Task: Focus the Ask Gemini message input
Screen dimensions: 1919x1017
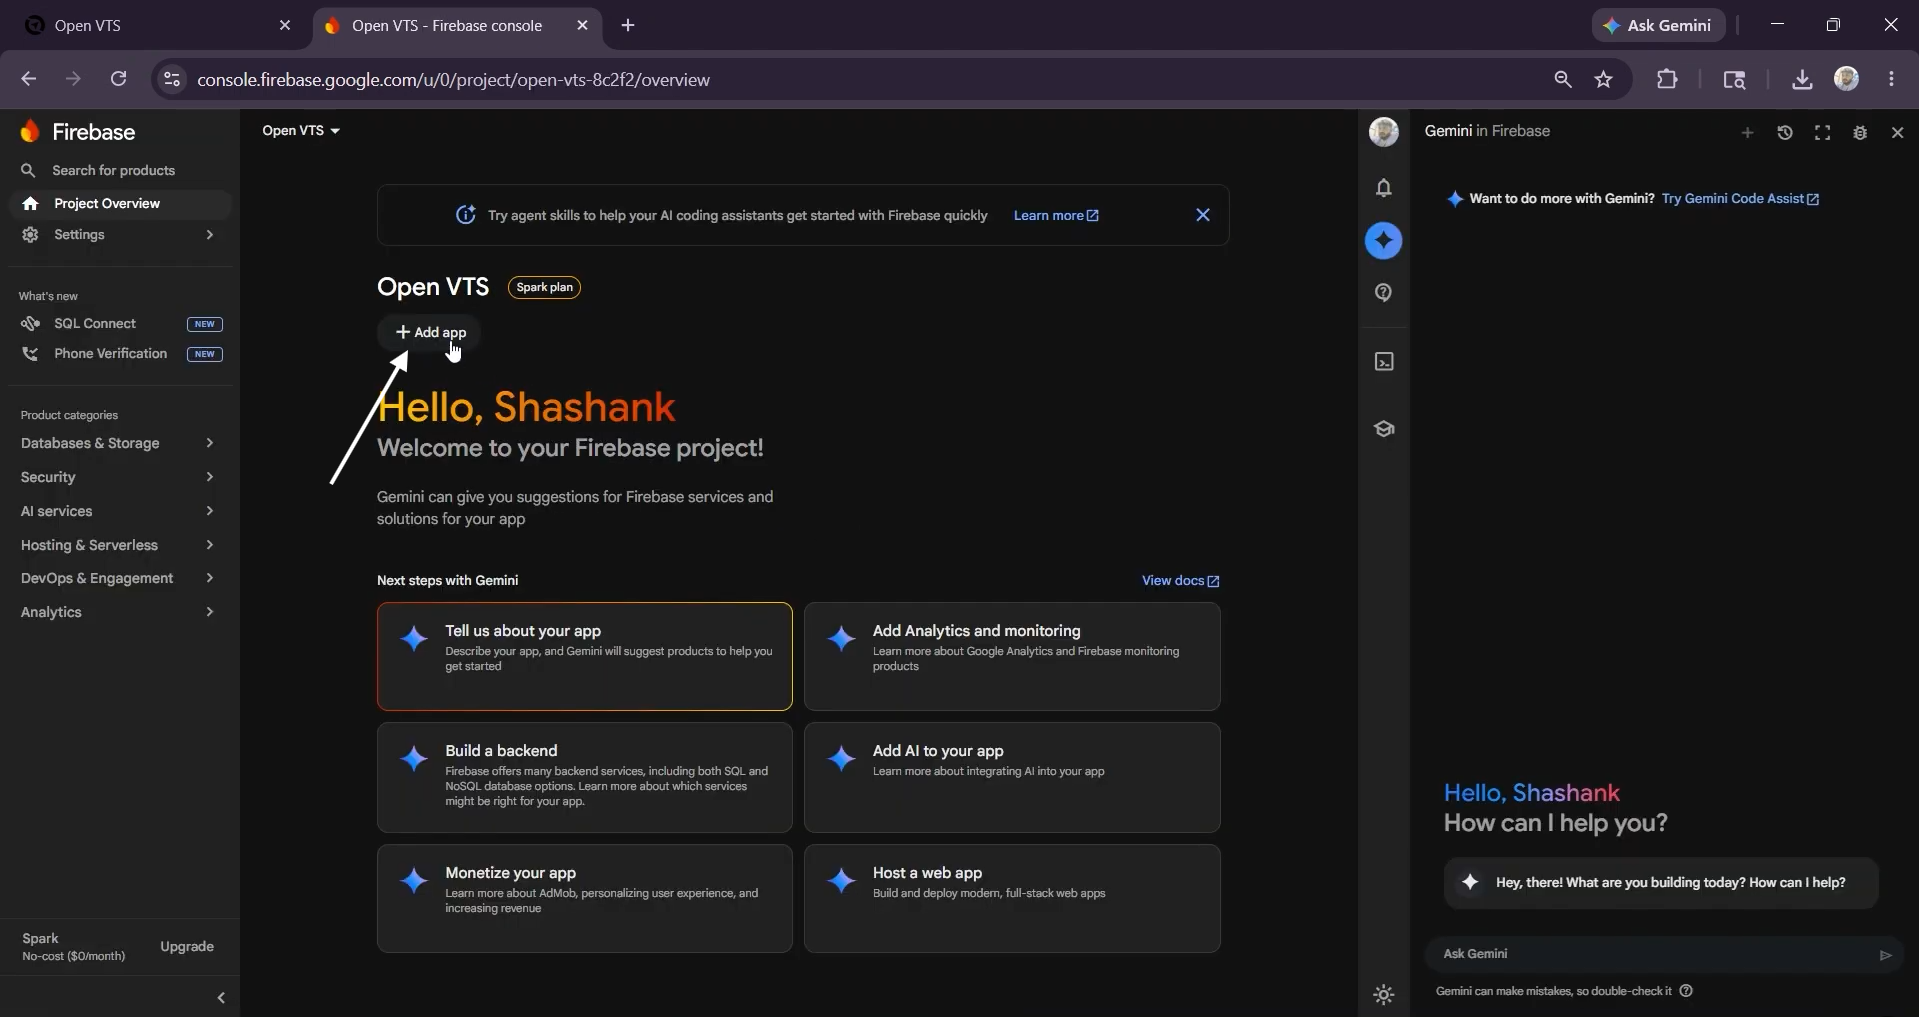Action: 1654,954
